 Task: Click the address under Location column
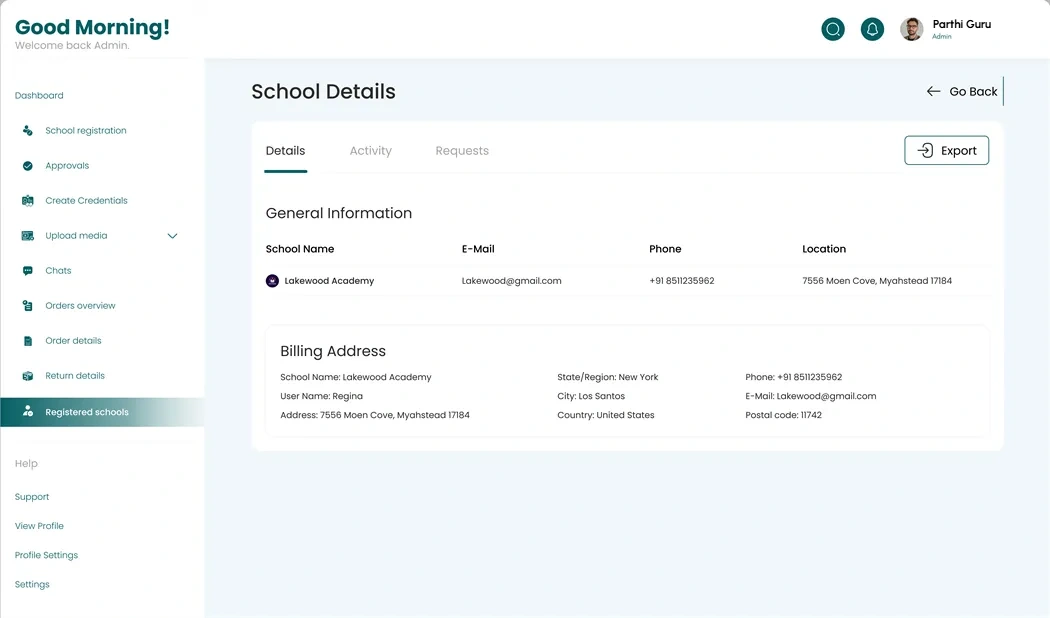877,281
